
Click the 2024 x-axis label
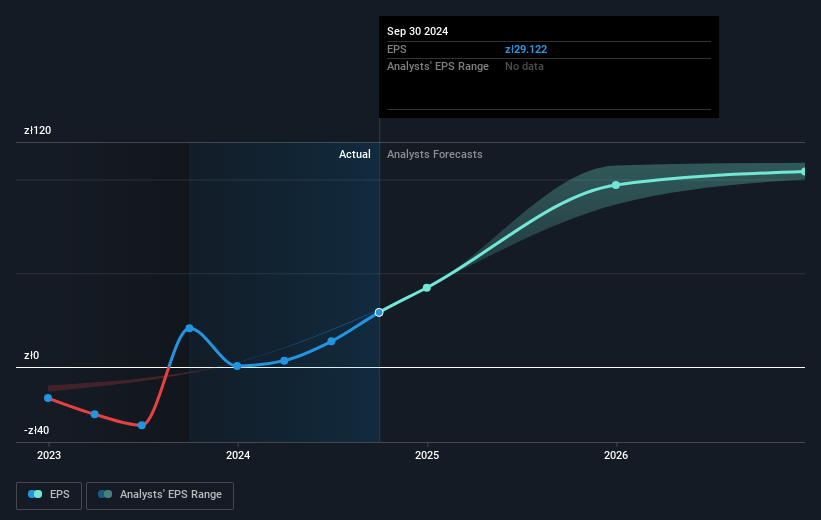238,456
